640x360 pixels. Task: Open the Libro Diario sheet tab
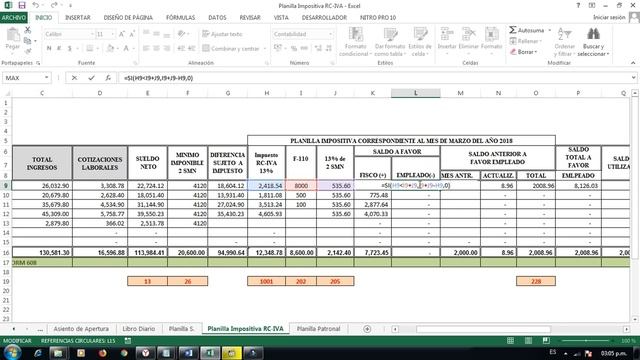138,329
